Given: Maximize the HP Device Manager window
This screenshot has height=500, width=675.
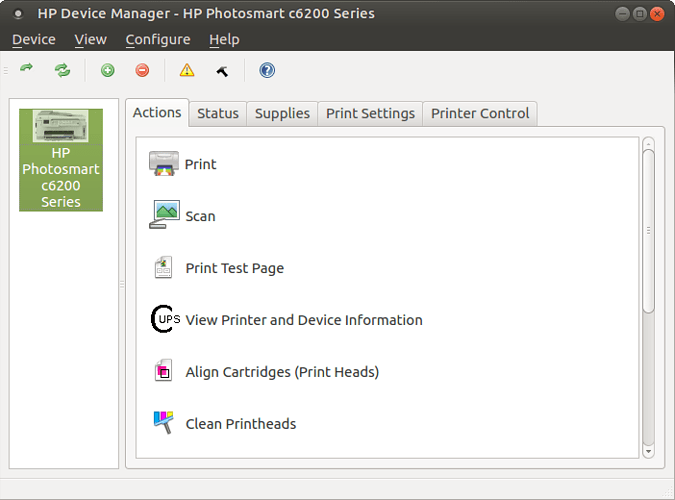Looking at the screenshot, I should tap(640, 14).
